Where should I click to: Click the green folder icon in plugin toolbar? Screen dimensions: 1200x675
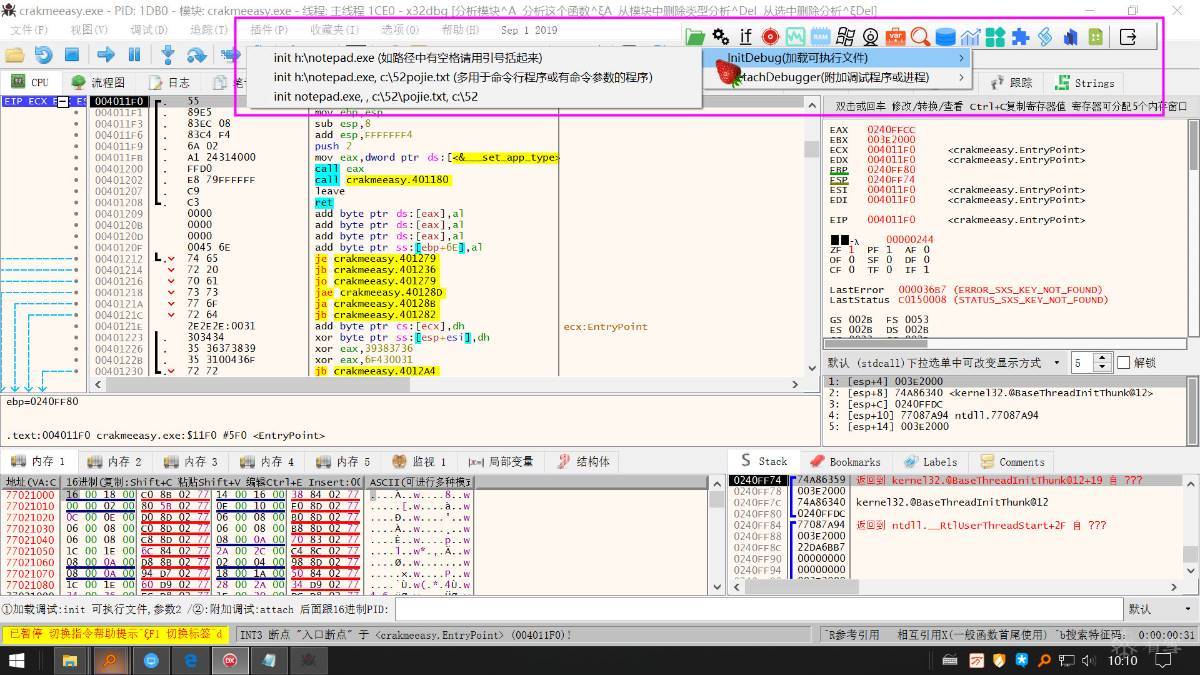pyautogui.click(x=695, y=37)
